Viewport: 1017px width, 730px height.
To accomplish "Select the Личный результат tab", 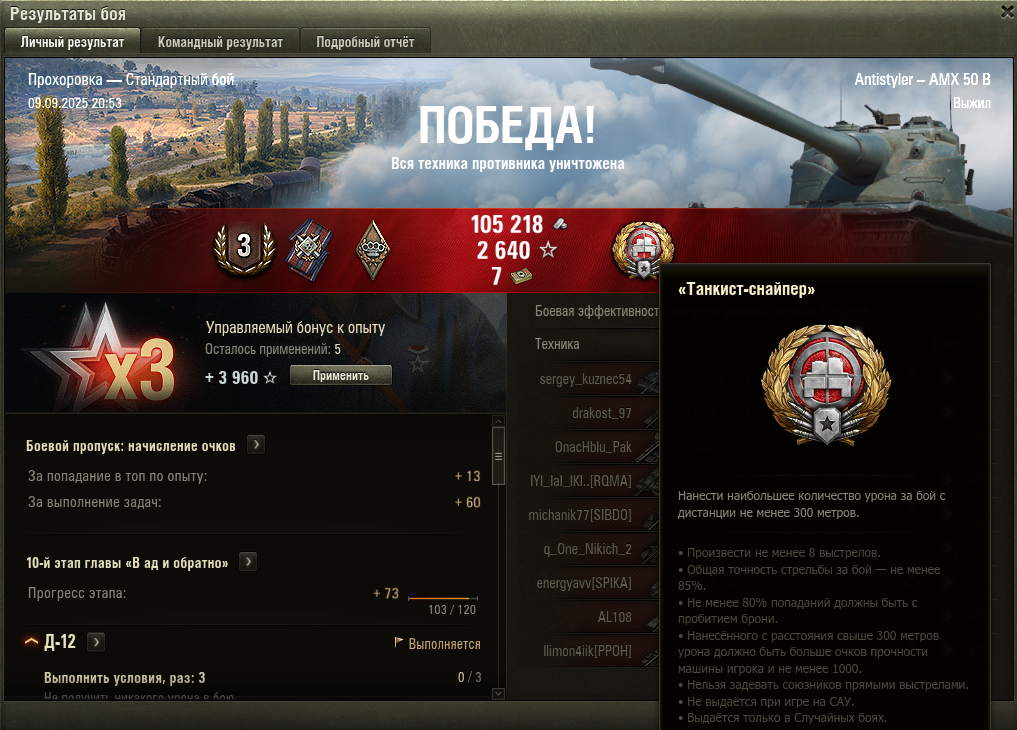I will coord(72,42).
